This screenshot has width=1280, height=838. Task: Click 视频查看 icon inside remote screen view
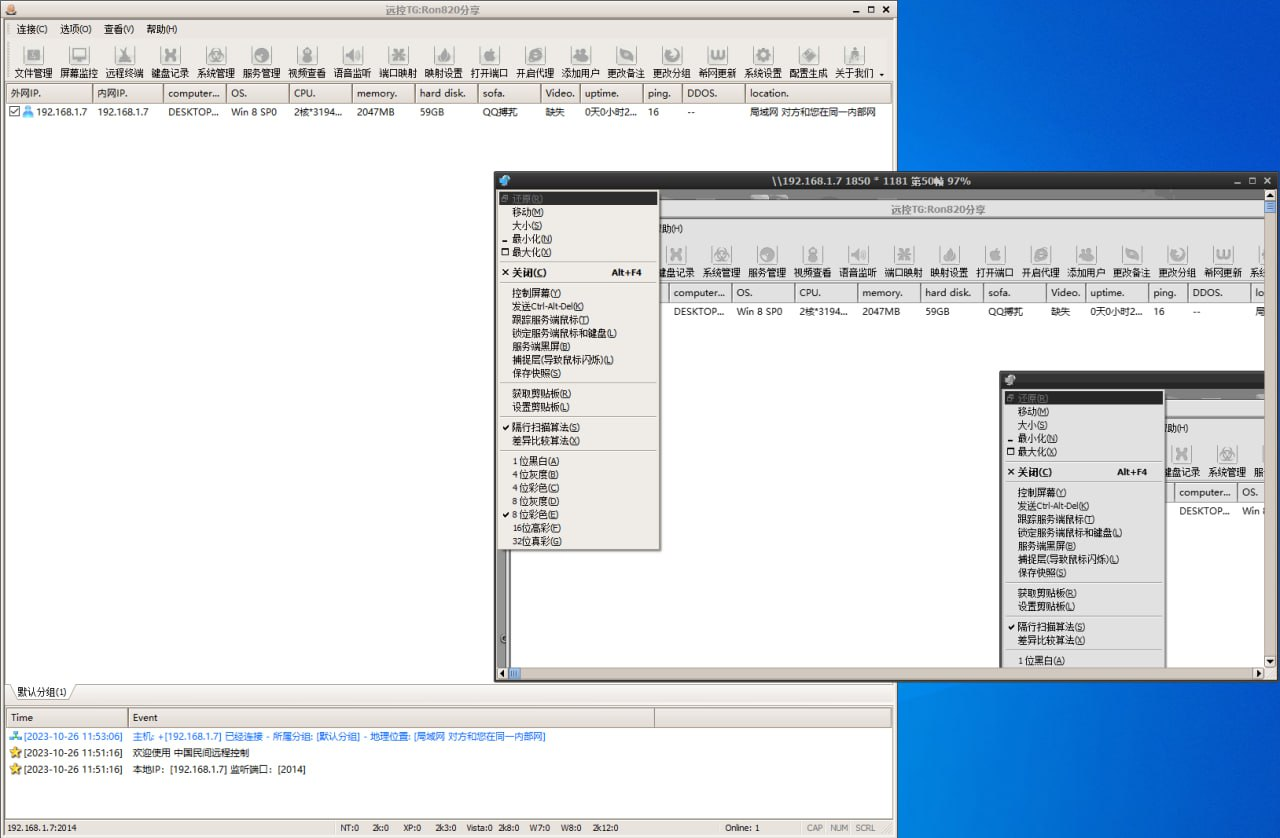point(813,261)
